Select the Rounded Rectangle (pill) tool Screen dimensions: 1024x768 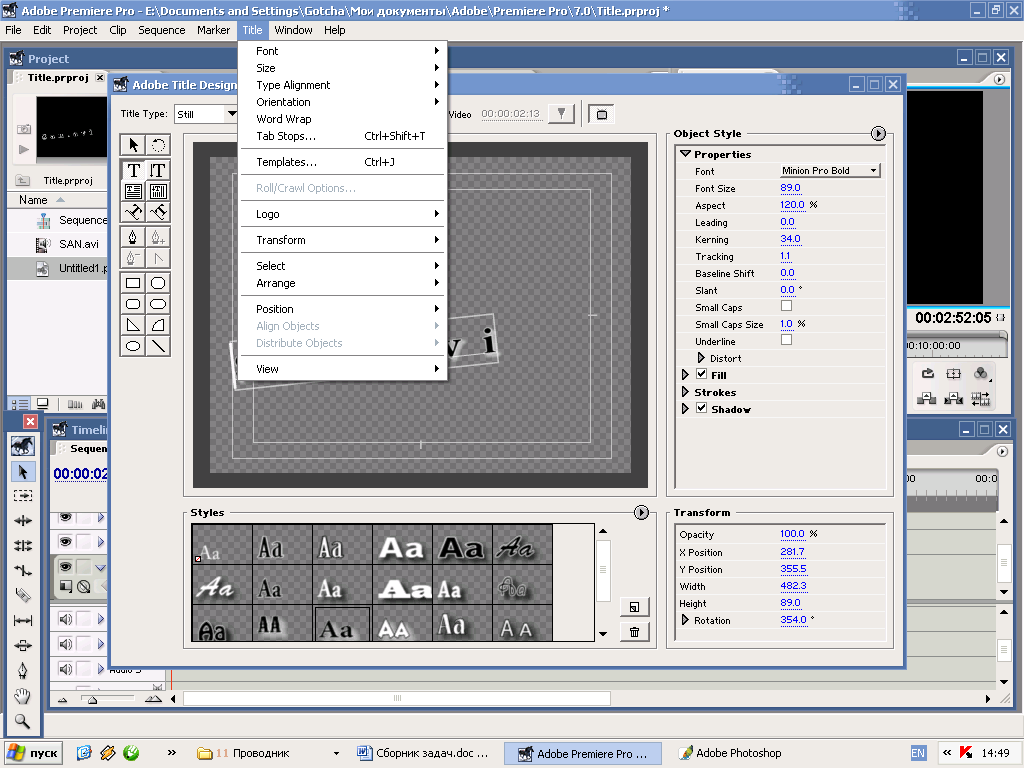[x=158, y=304]
